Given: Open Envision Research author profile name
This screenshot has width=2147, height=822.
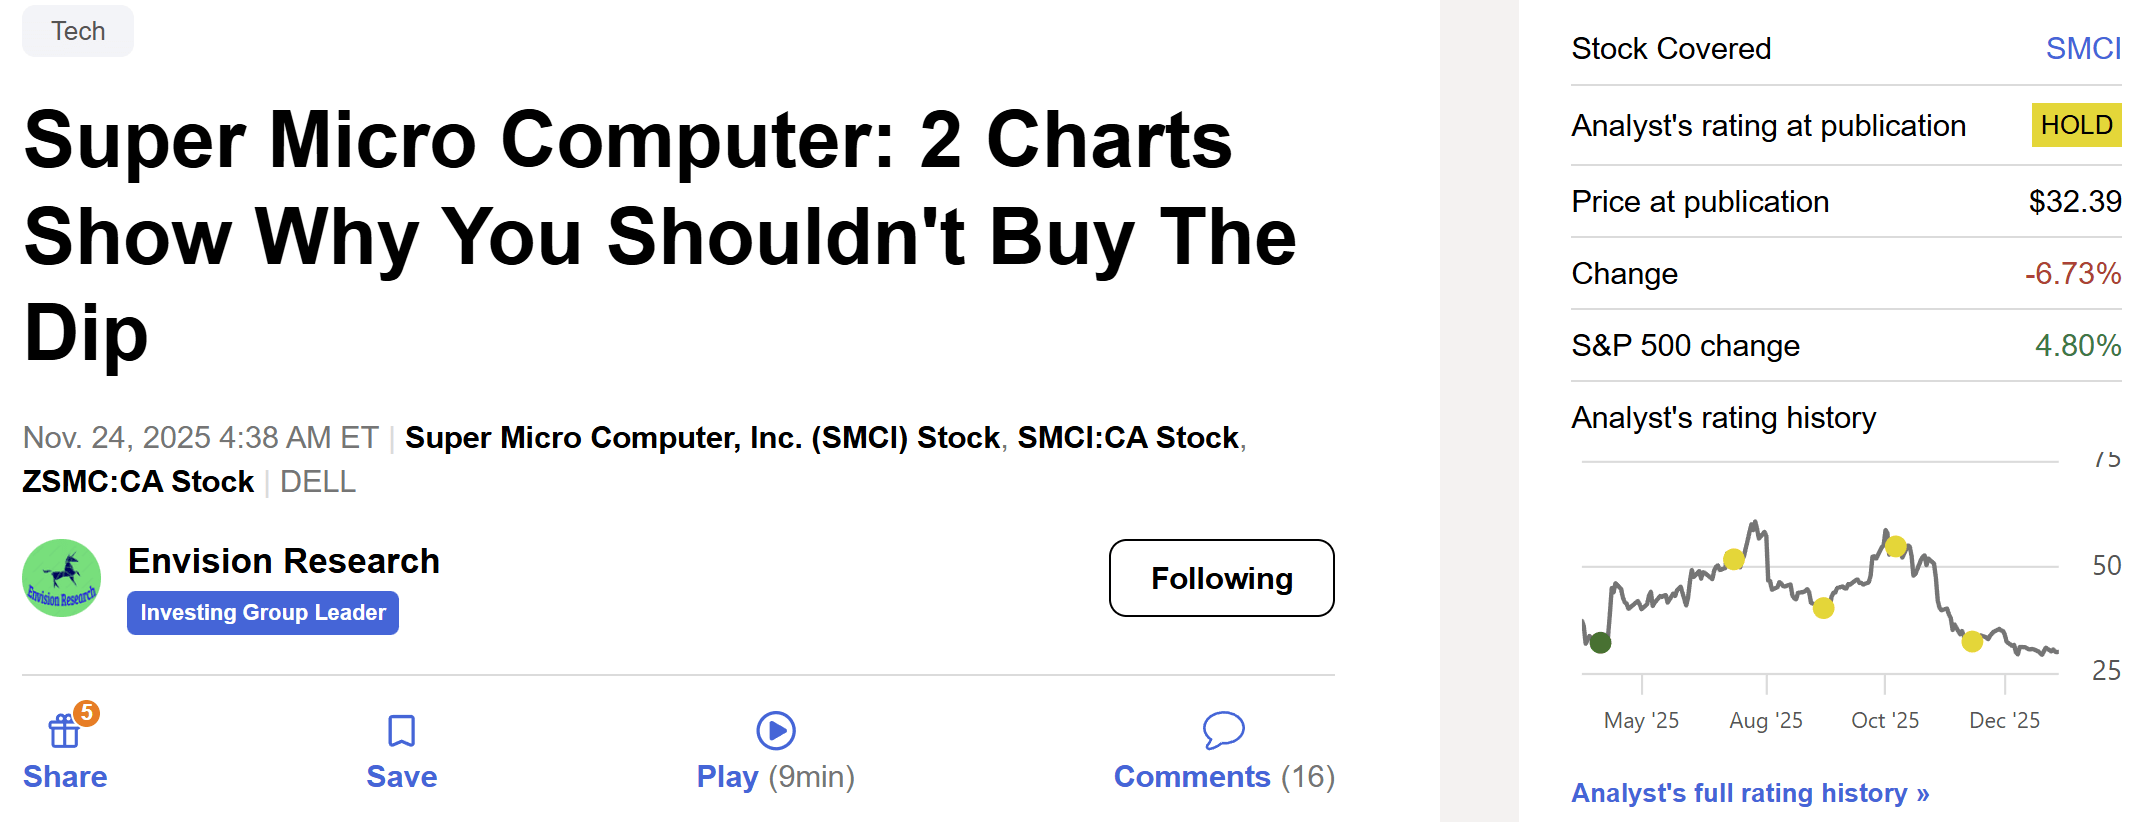Looking at the screenshot, I should [284, 561].
